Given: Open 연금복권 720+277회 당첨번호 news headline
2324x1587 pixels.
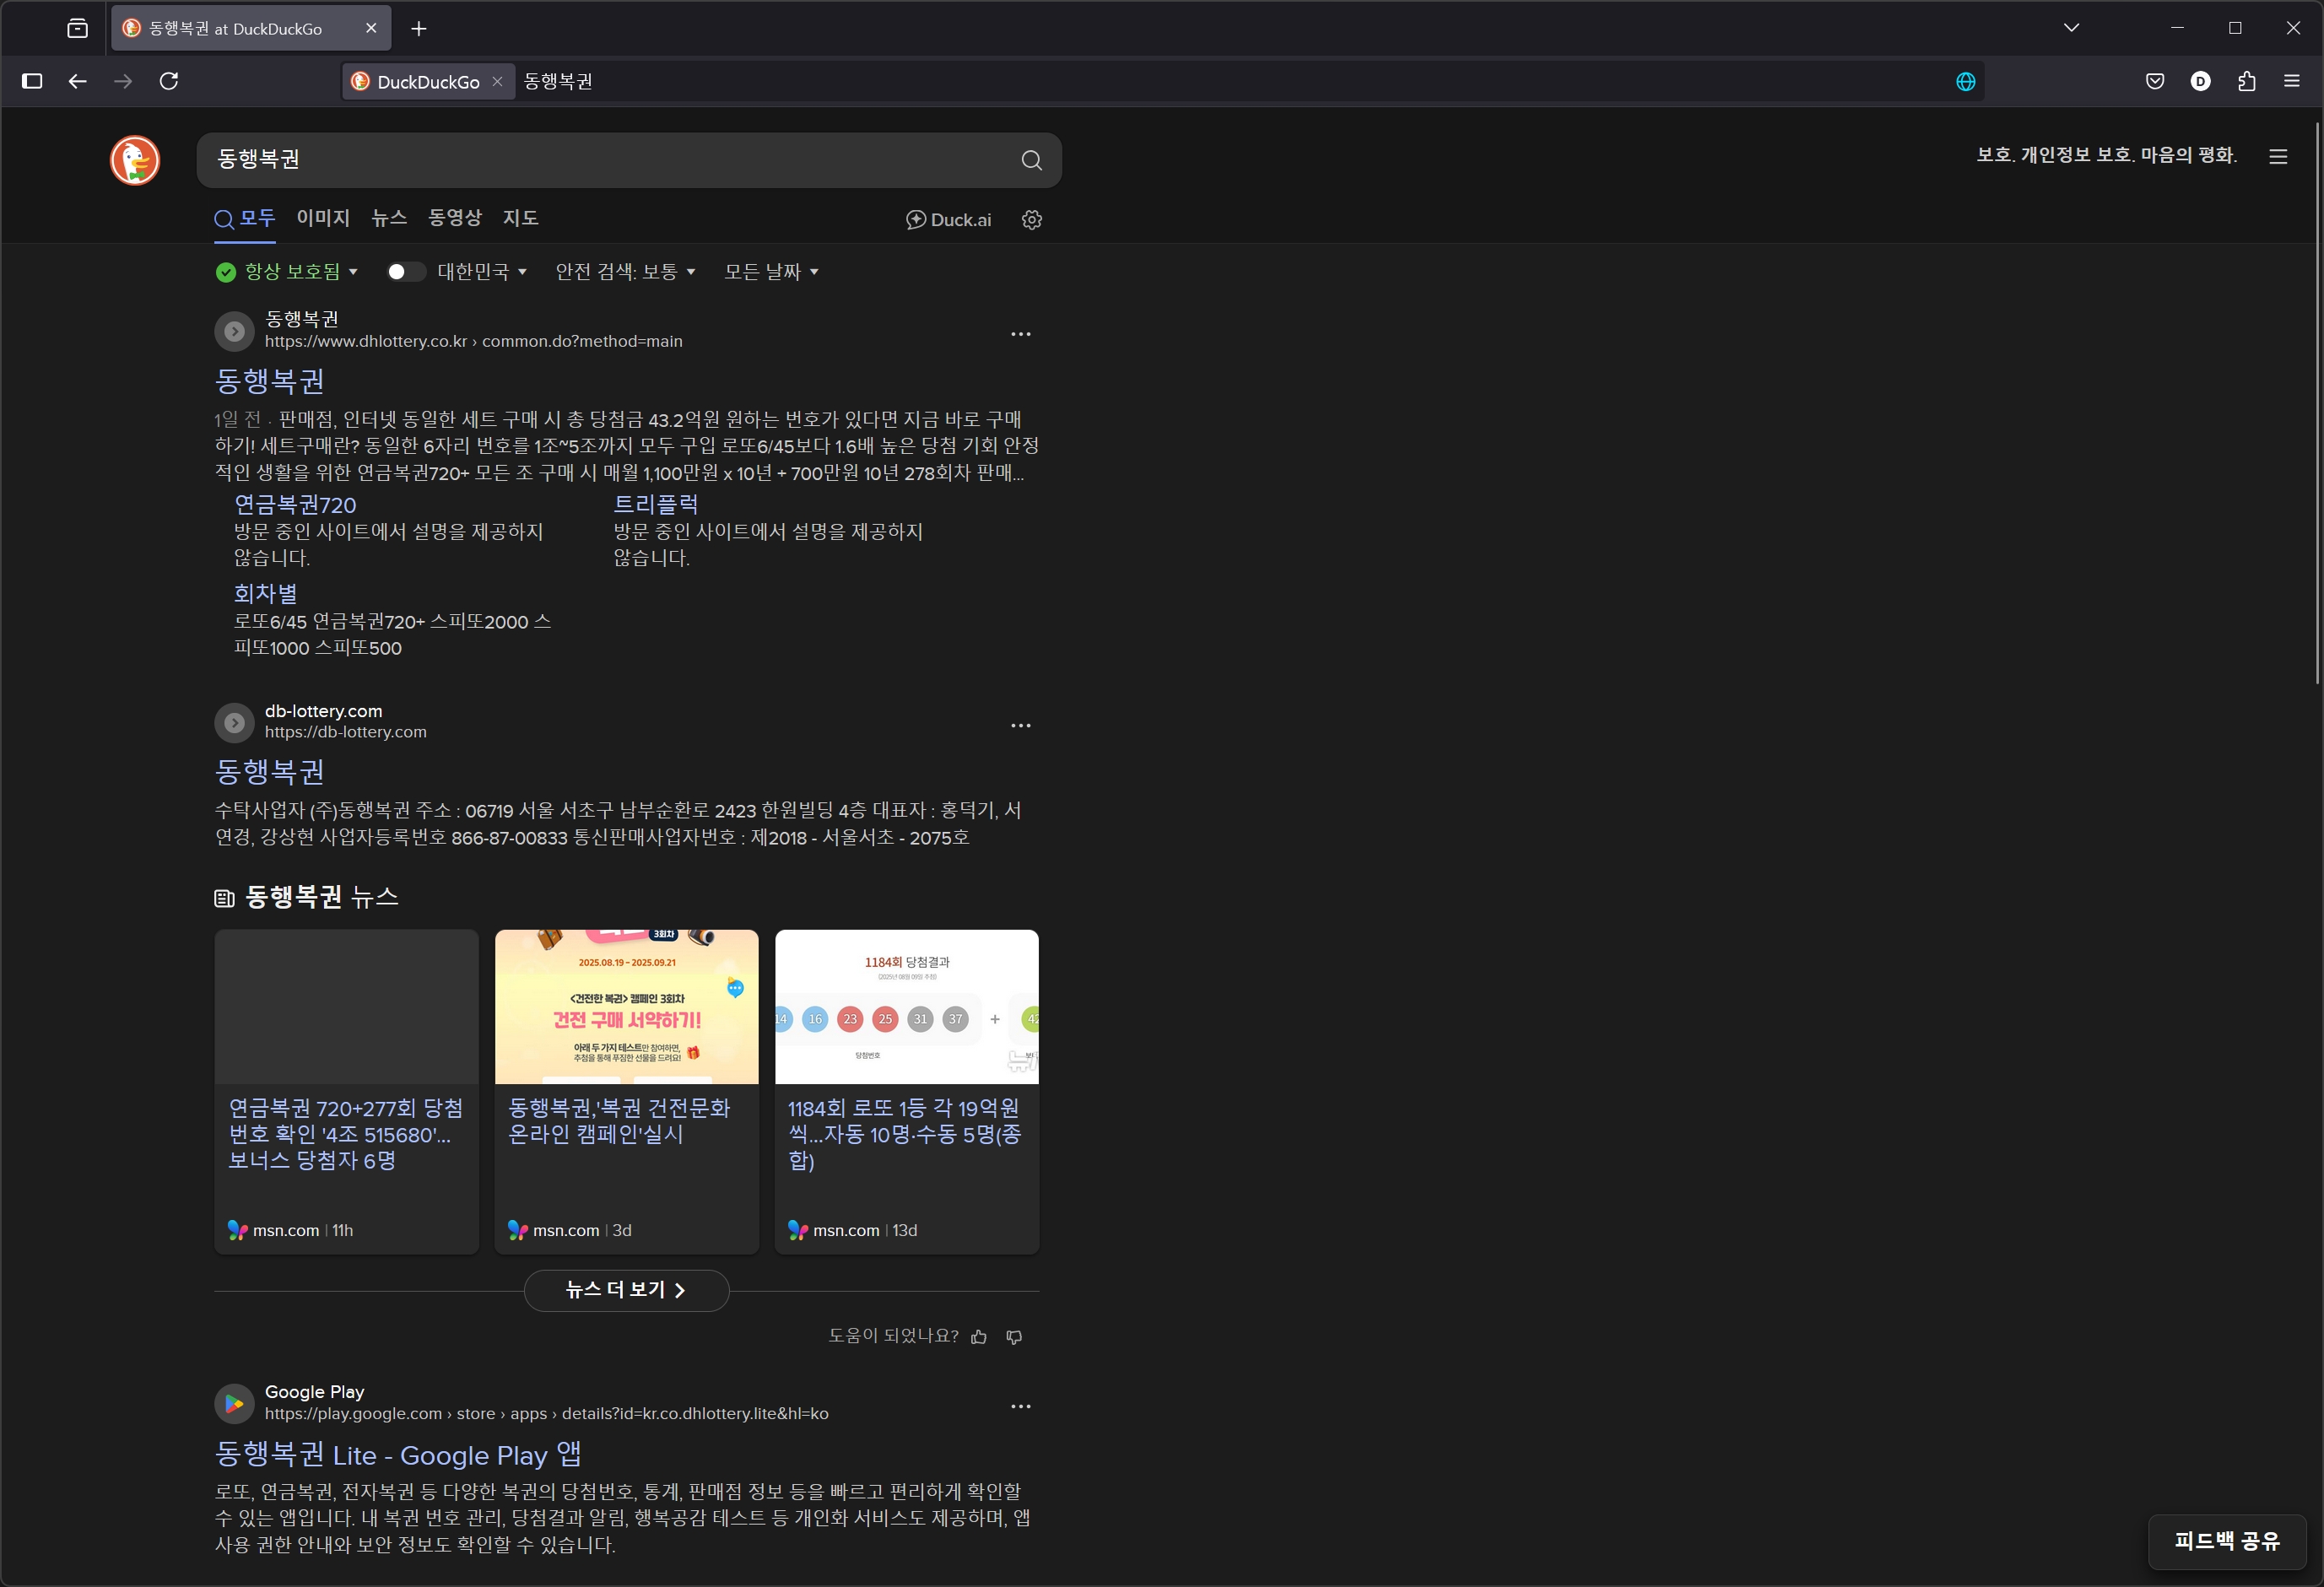Looking at the screenshot, I should click(x=346, y=1135).
